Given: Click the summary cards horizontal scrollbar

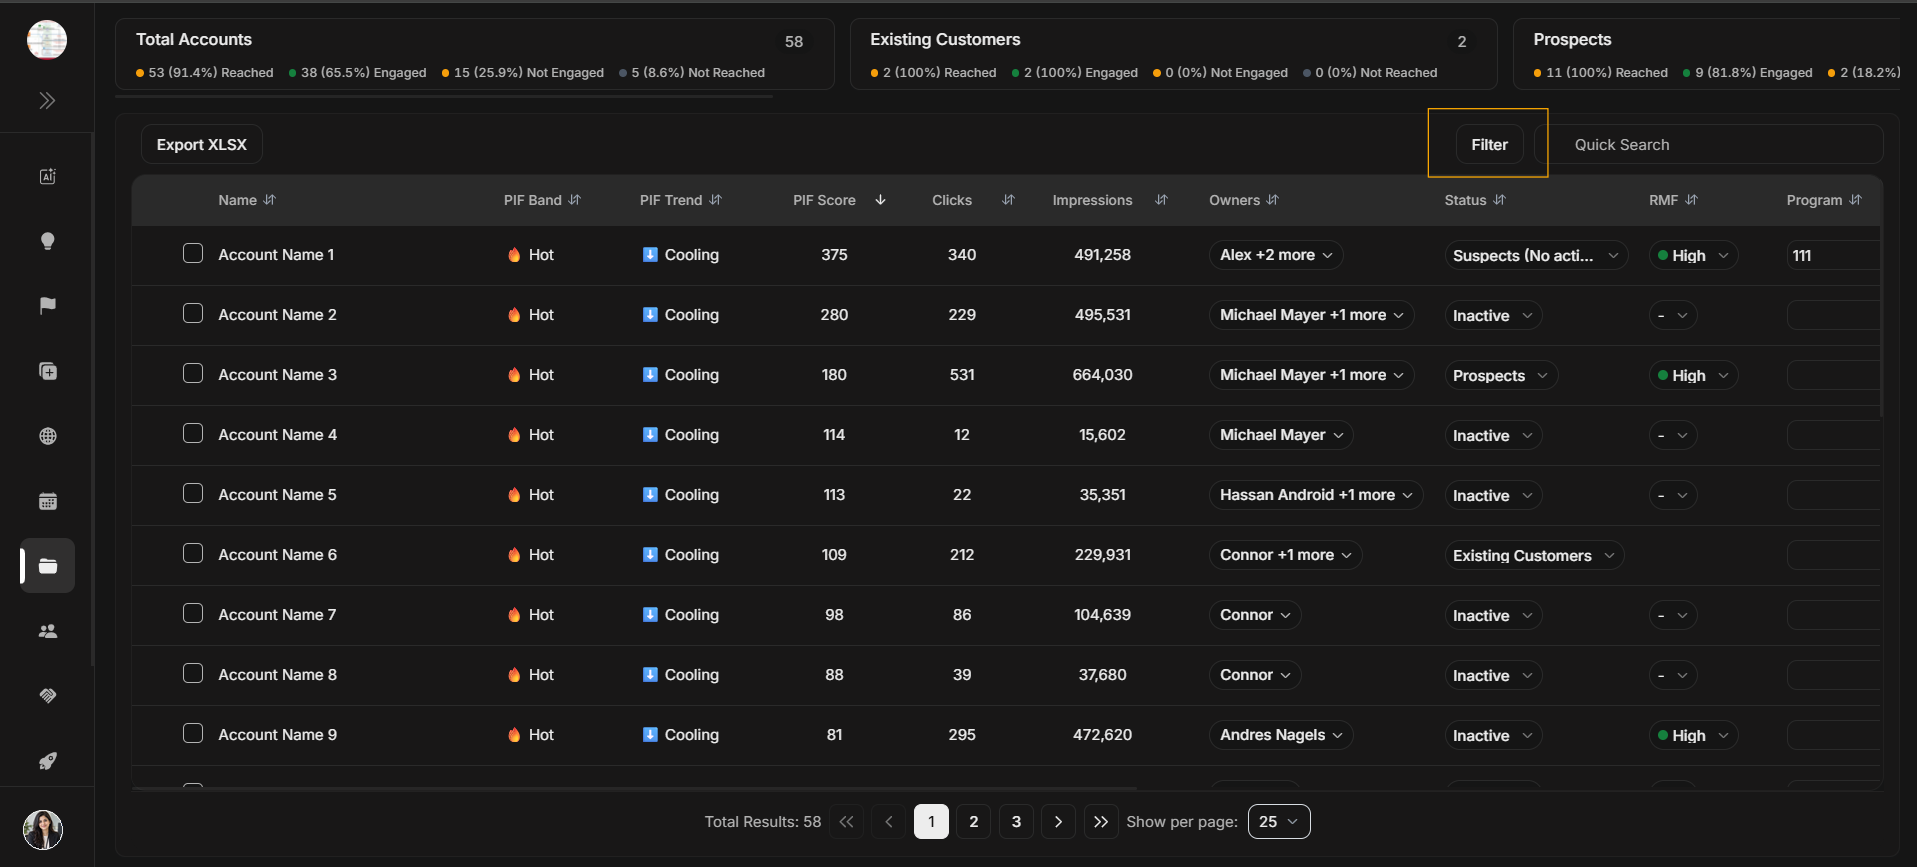Looking at the screenshot, I should tap(445, 96).
